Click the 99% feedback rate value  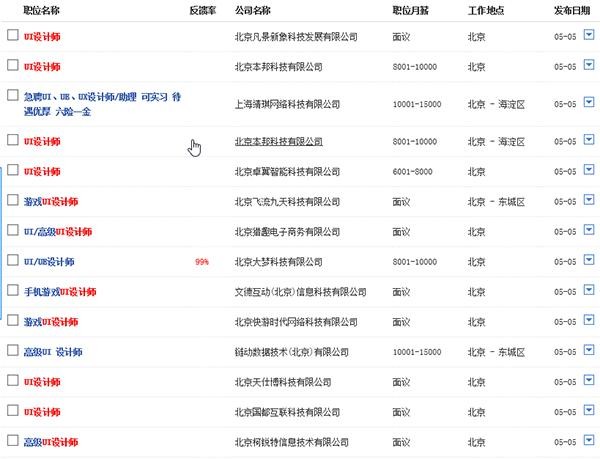coord(202,262)
